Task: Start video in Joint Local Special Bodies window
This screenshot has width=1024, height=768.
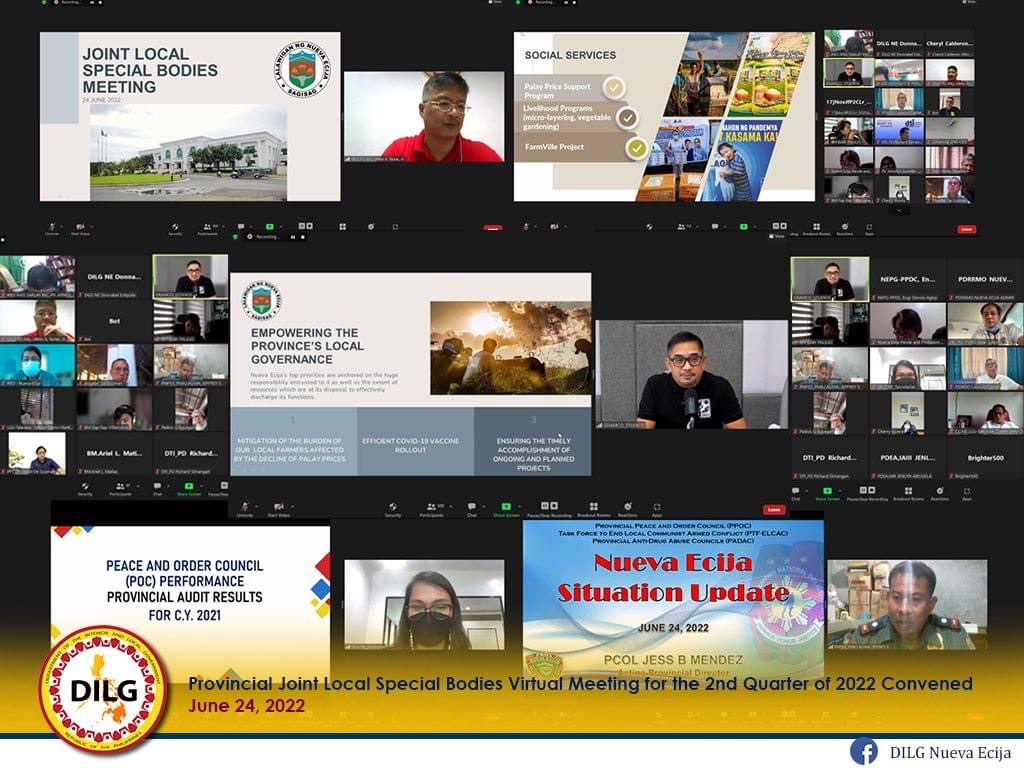Action: (80, 229)
